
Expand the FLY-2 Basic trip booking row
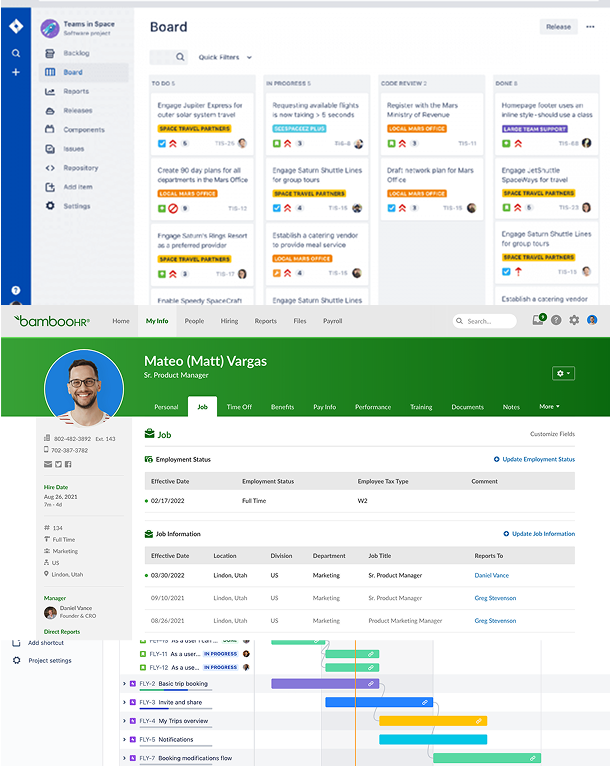point(124,684)
